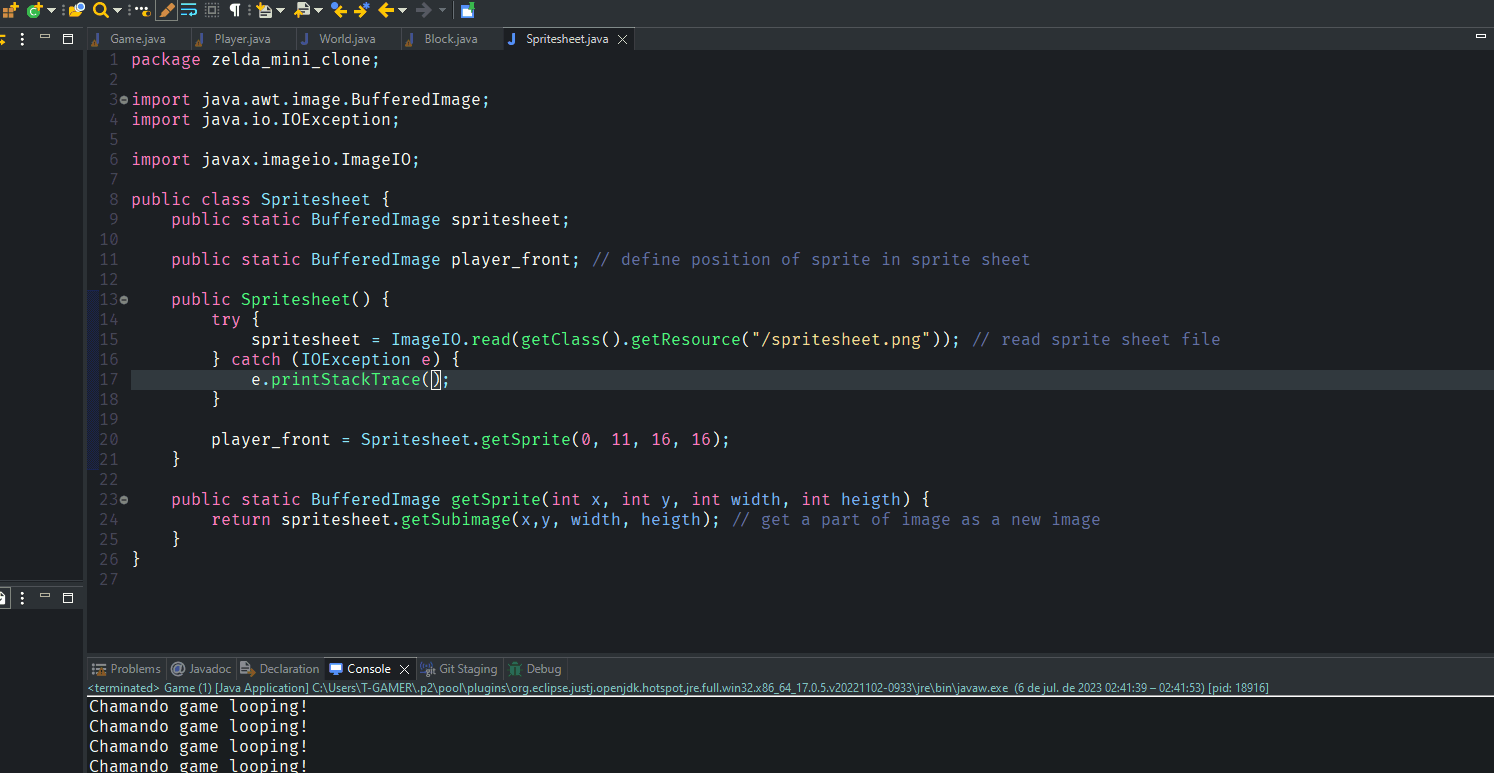This screenshot has height=773, width=1494.
Task: Minimize the editor area
Action: [1481, 36]
